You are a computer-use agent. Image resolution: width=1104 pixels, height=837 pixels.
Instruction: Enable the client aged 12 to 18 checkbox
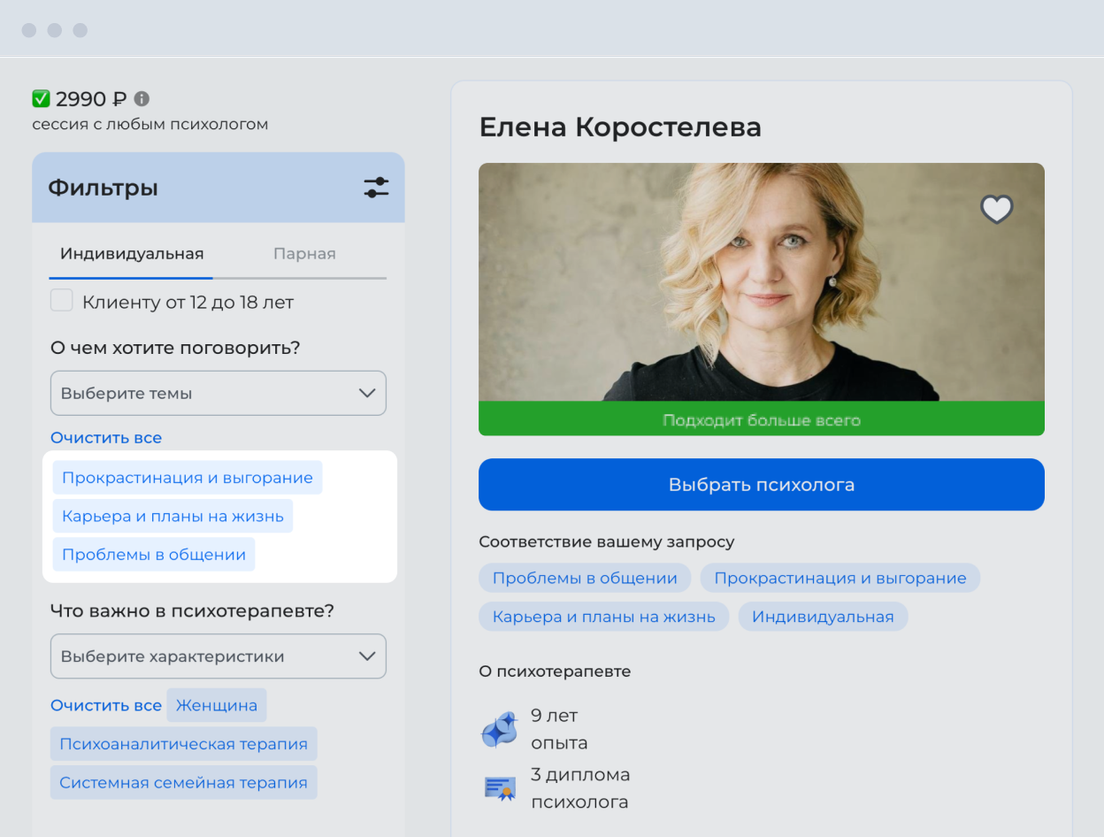62,301
